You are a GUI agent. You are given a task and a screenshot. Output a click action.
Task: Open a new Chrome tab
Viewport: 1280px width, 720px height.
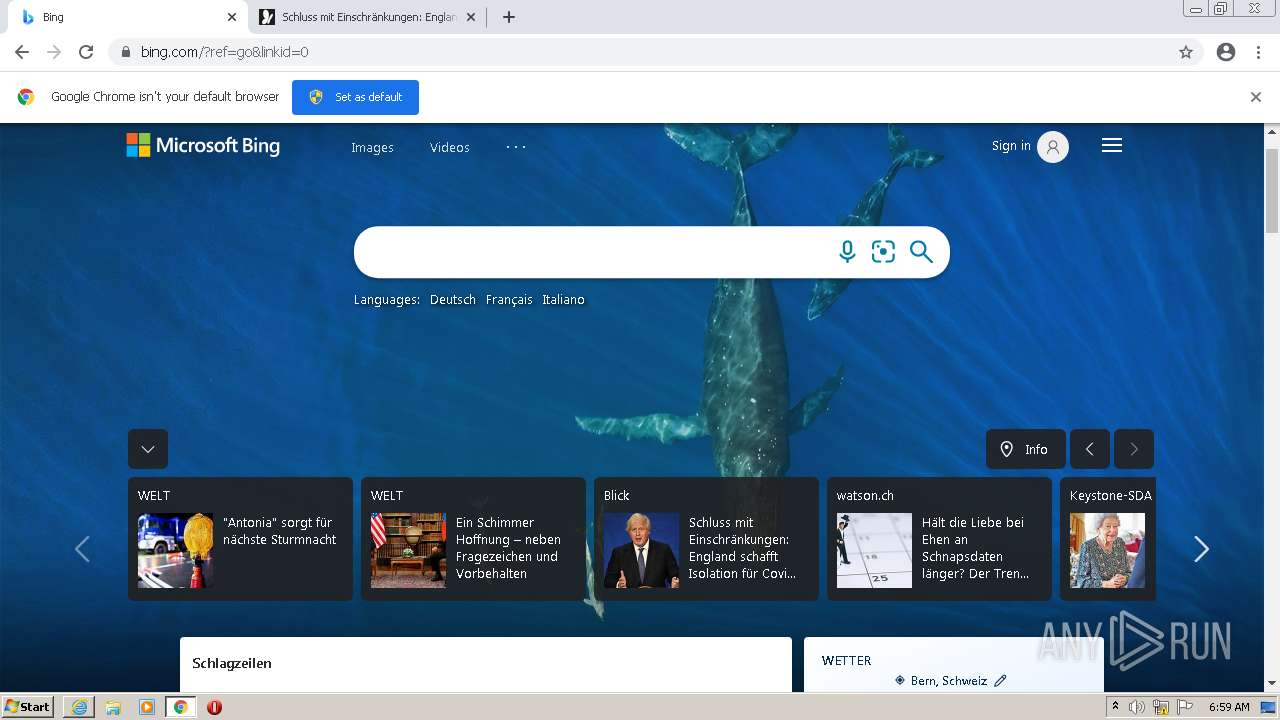coord(508,17)
